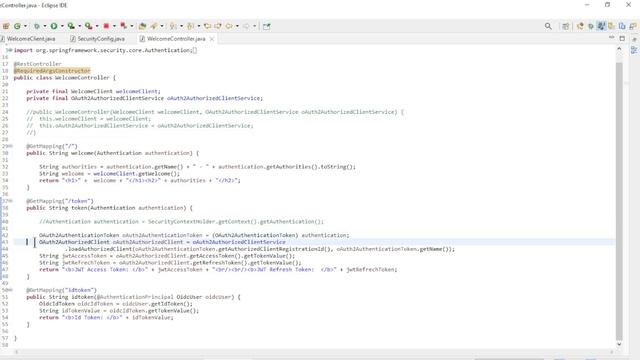
Task: Click the Next Annotation icon
Action: click(173, 26)
